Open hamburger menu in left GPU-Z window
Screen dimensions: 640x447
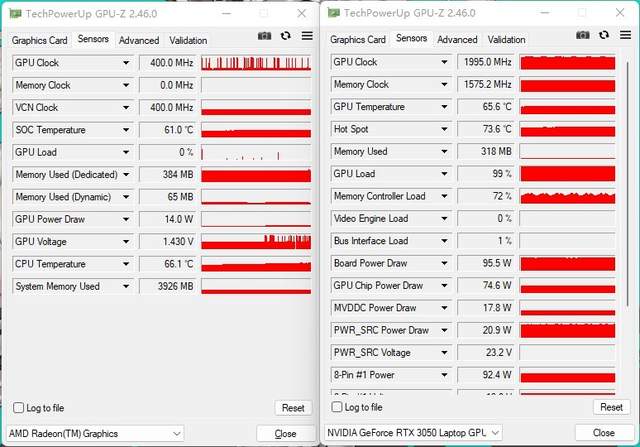pyautogui.click(x=307, y=36)
